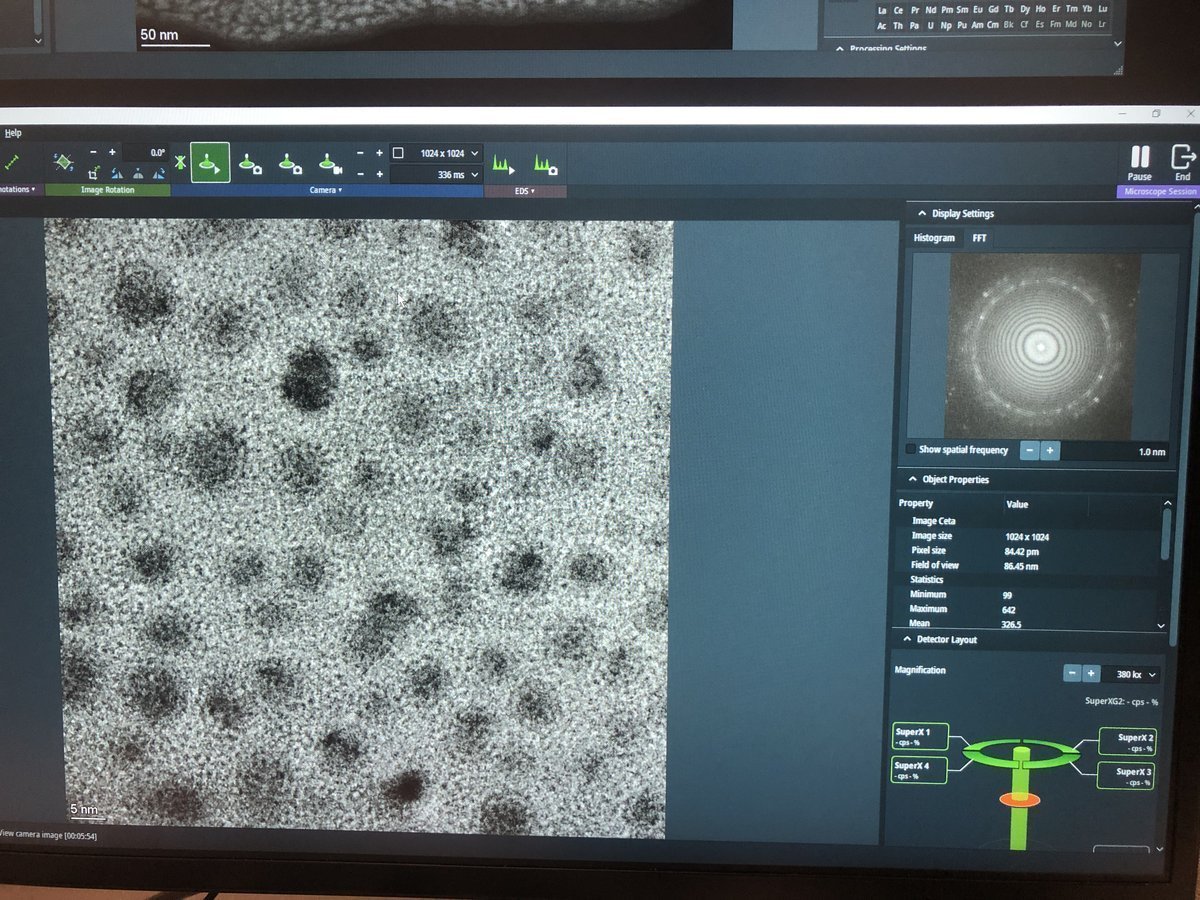The height and width of the screenshot is (900, 1200).
Task: Click the active camera live view icon
Action: click(x=209, y=163)
